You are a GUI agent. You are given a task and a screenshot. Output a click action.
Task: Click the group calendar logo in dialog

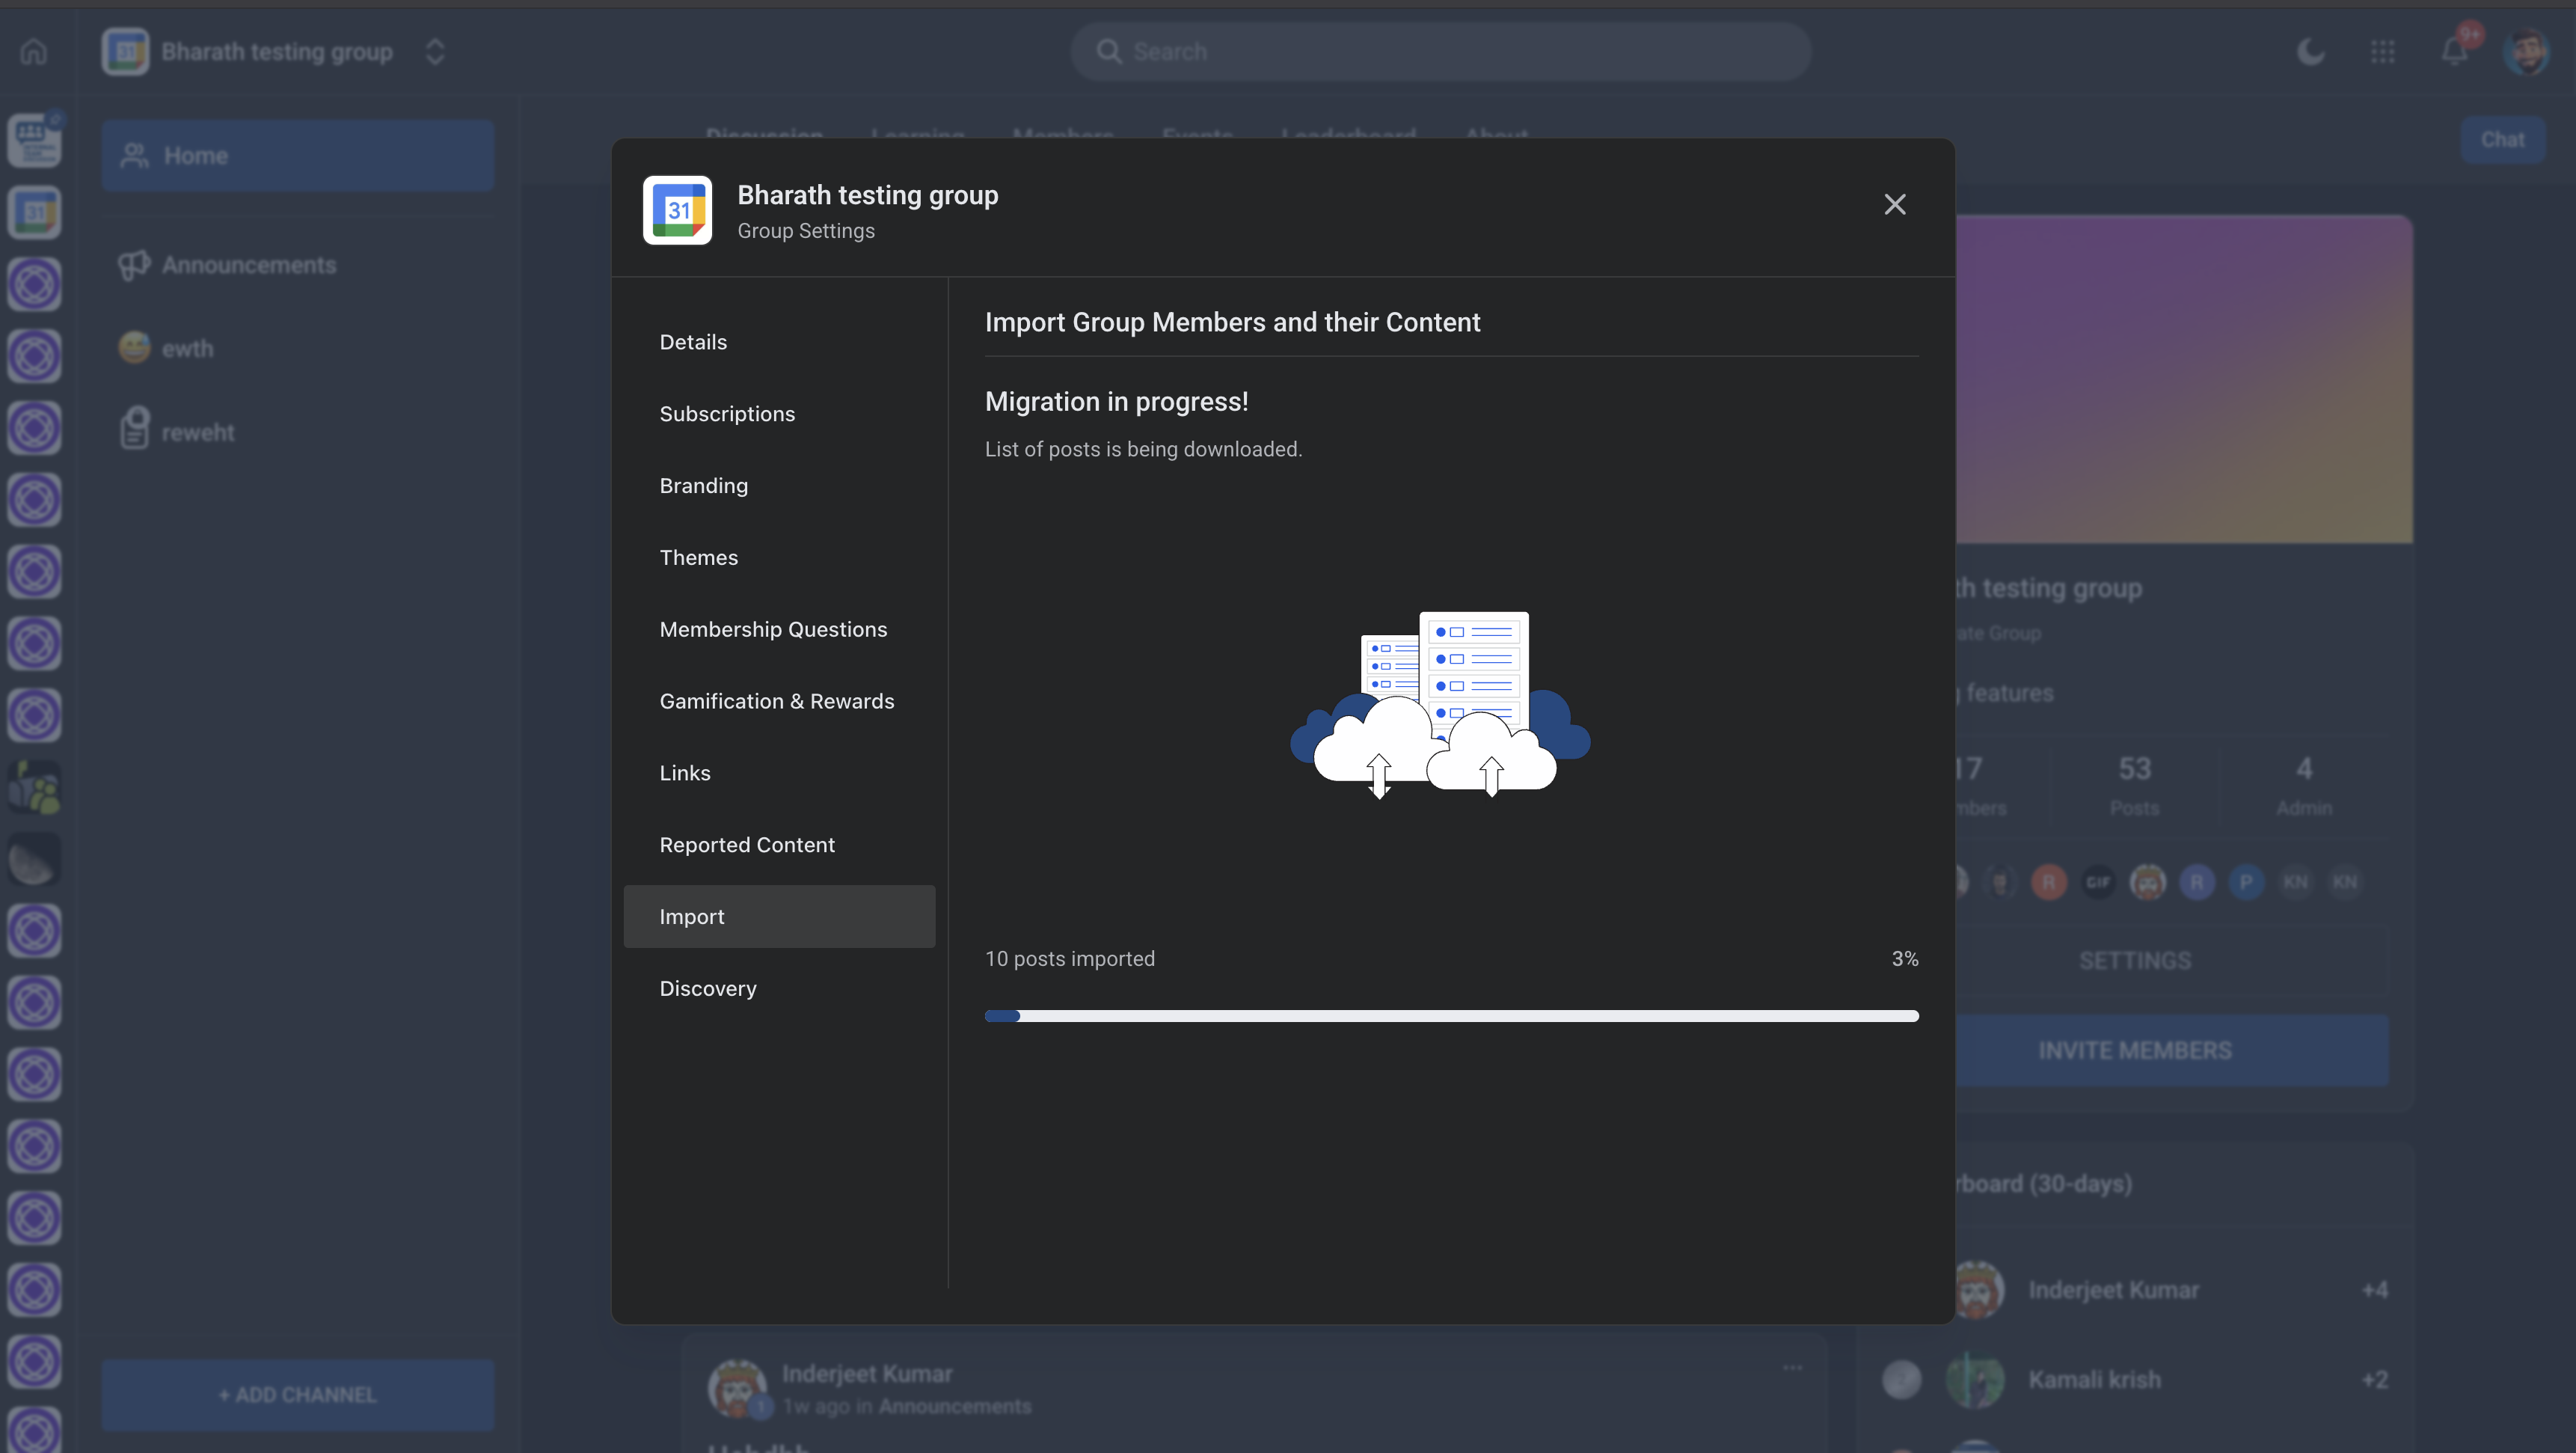click(677, 210)
